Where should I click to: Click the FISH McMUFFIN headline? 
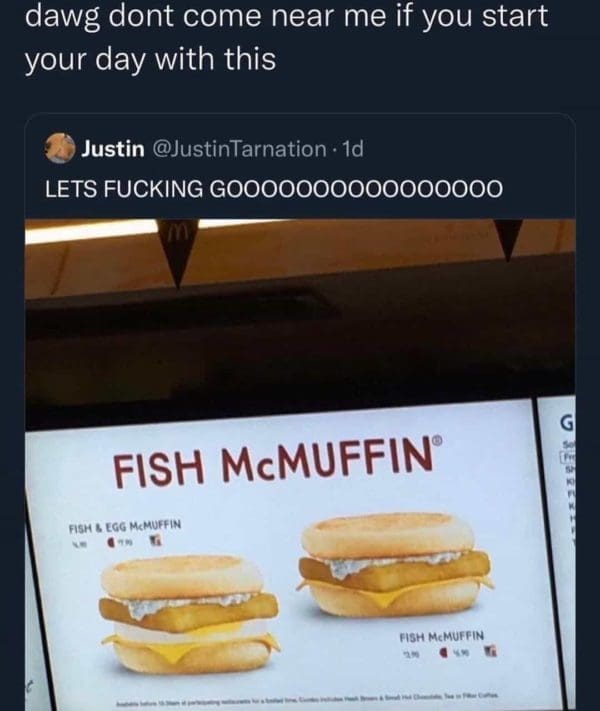click(x=268, y=464)
